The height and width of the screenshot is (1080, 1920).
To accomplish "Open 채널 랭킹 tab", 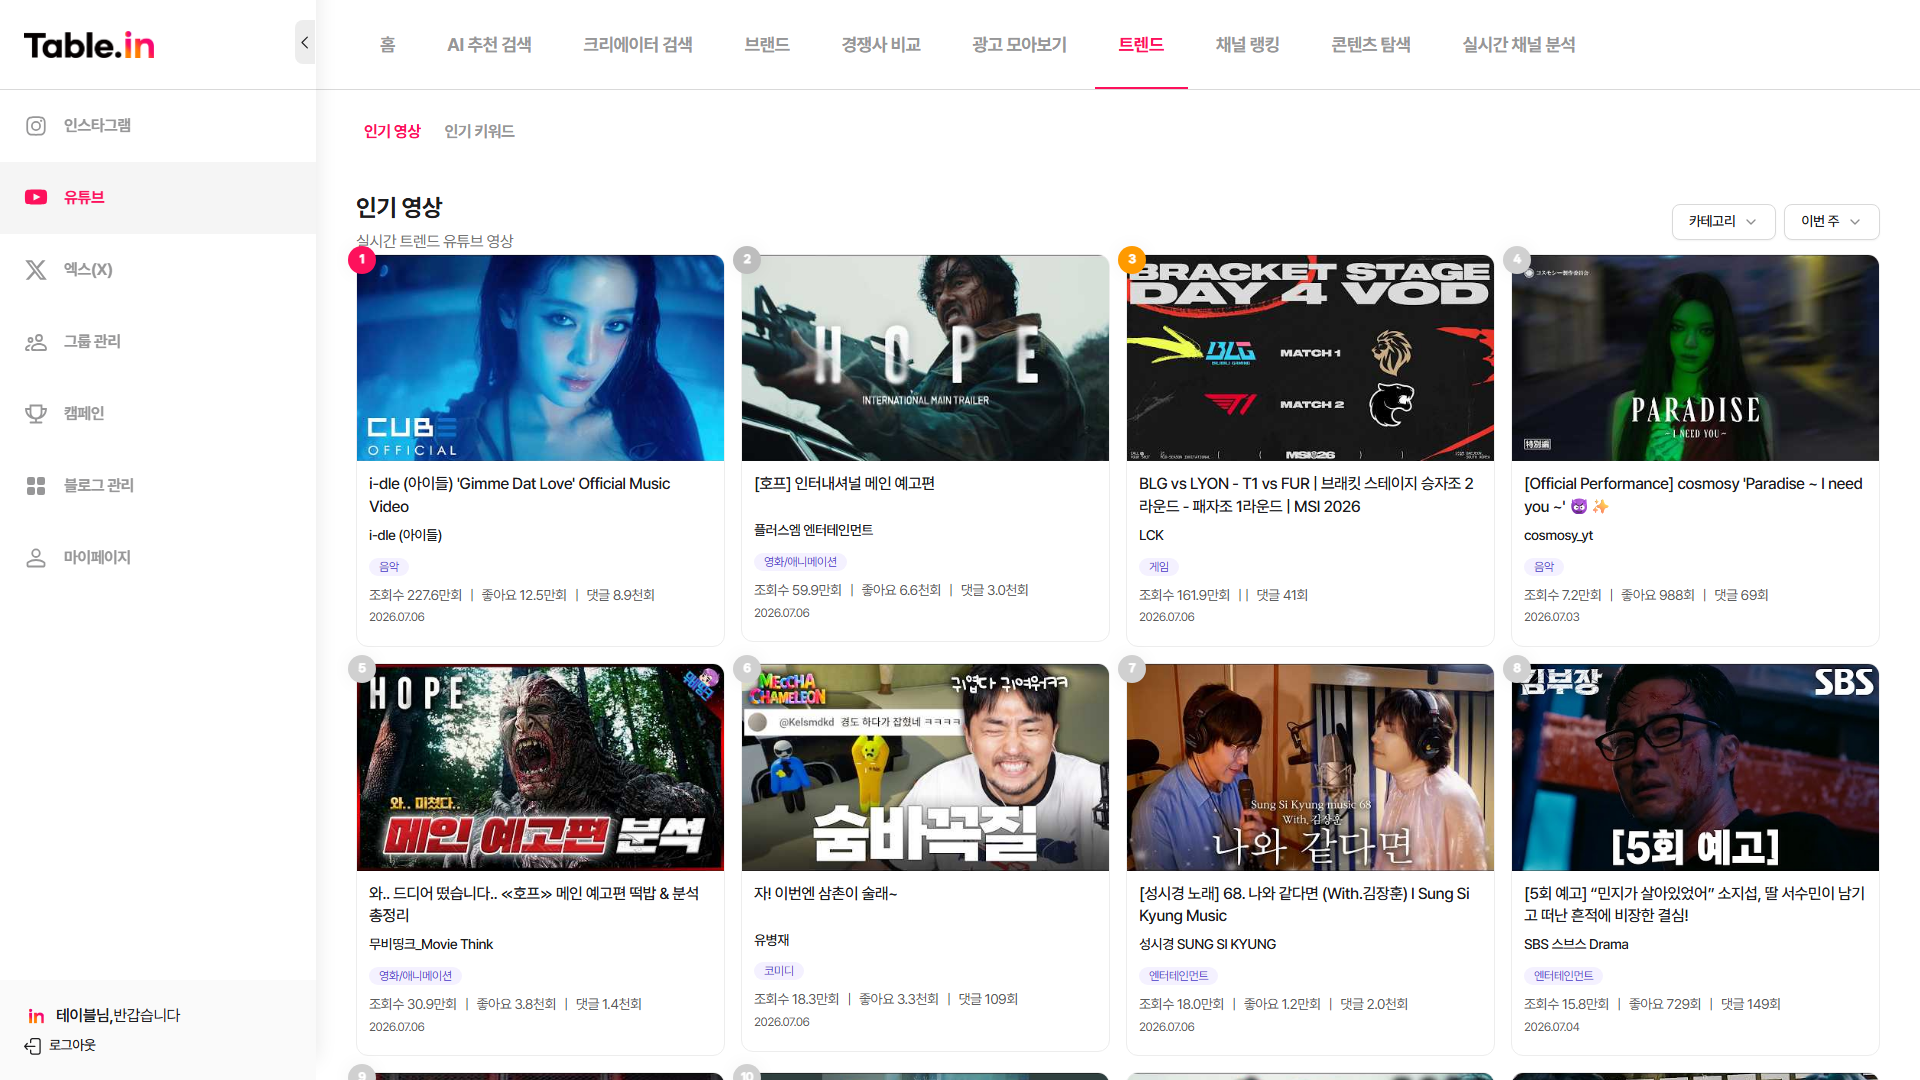I will (1247, 45).
